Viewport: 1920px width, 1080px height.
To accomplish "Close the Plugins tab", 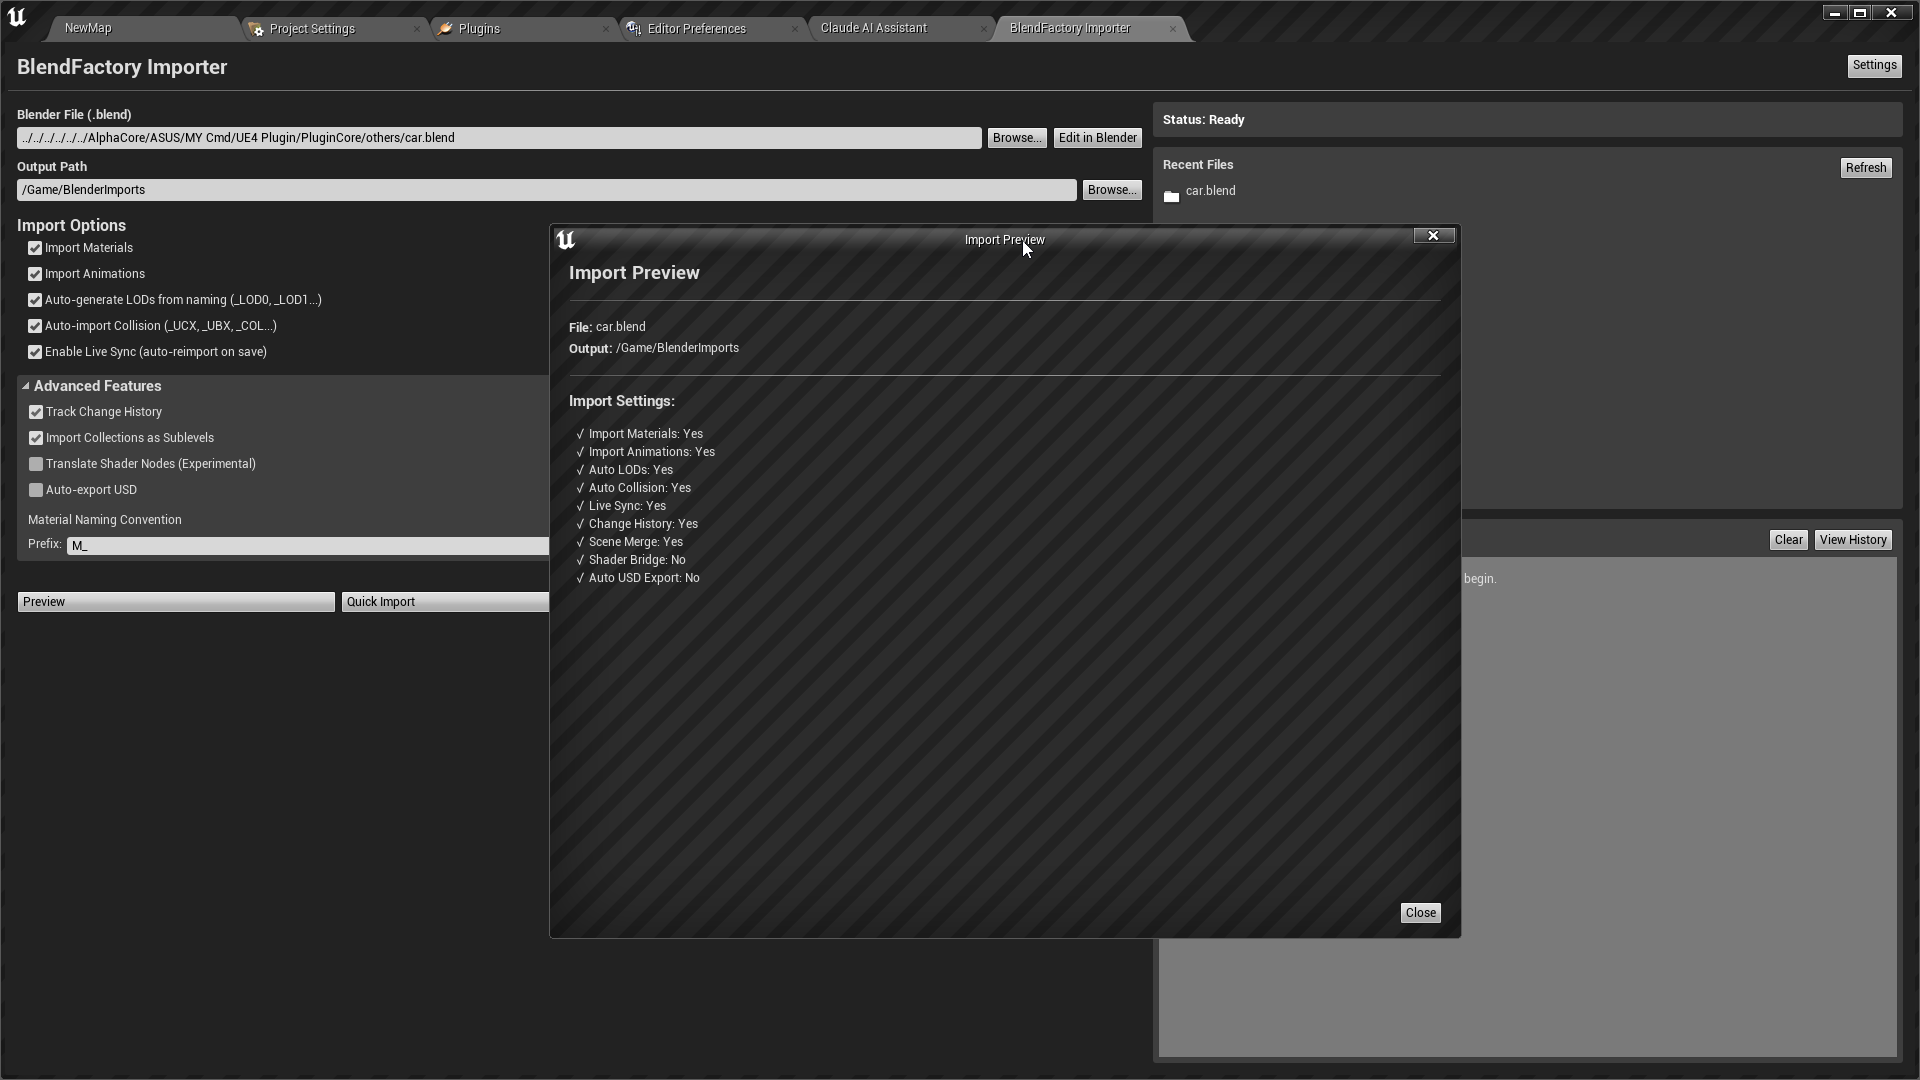I will (606, 29).
